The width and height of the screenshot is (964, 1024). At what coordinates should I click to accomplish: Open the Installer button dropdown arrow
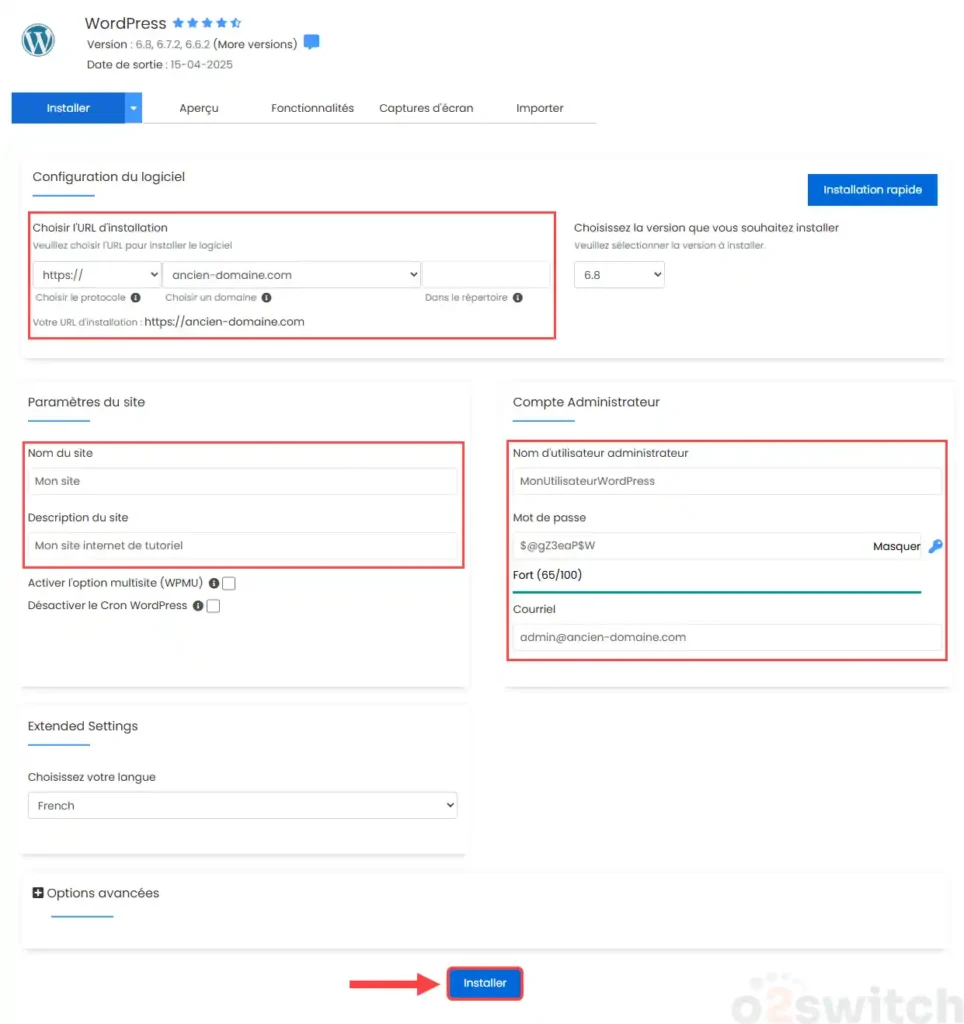[133, 108]
